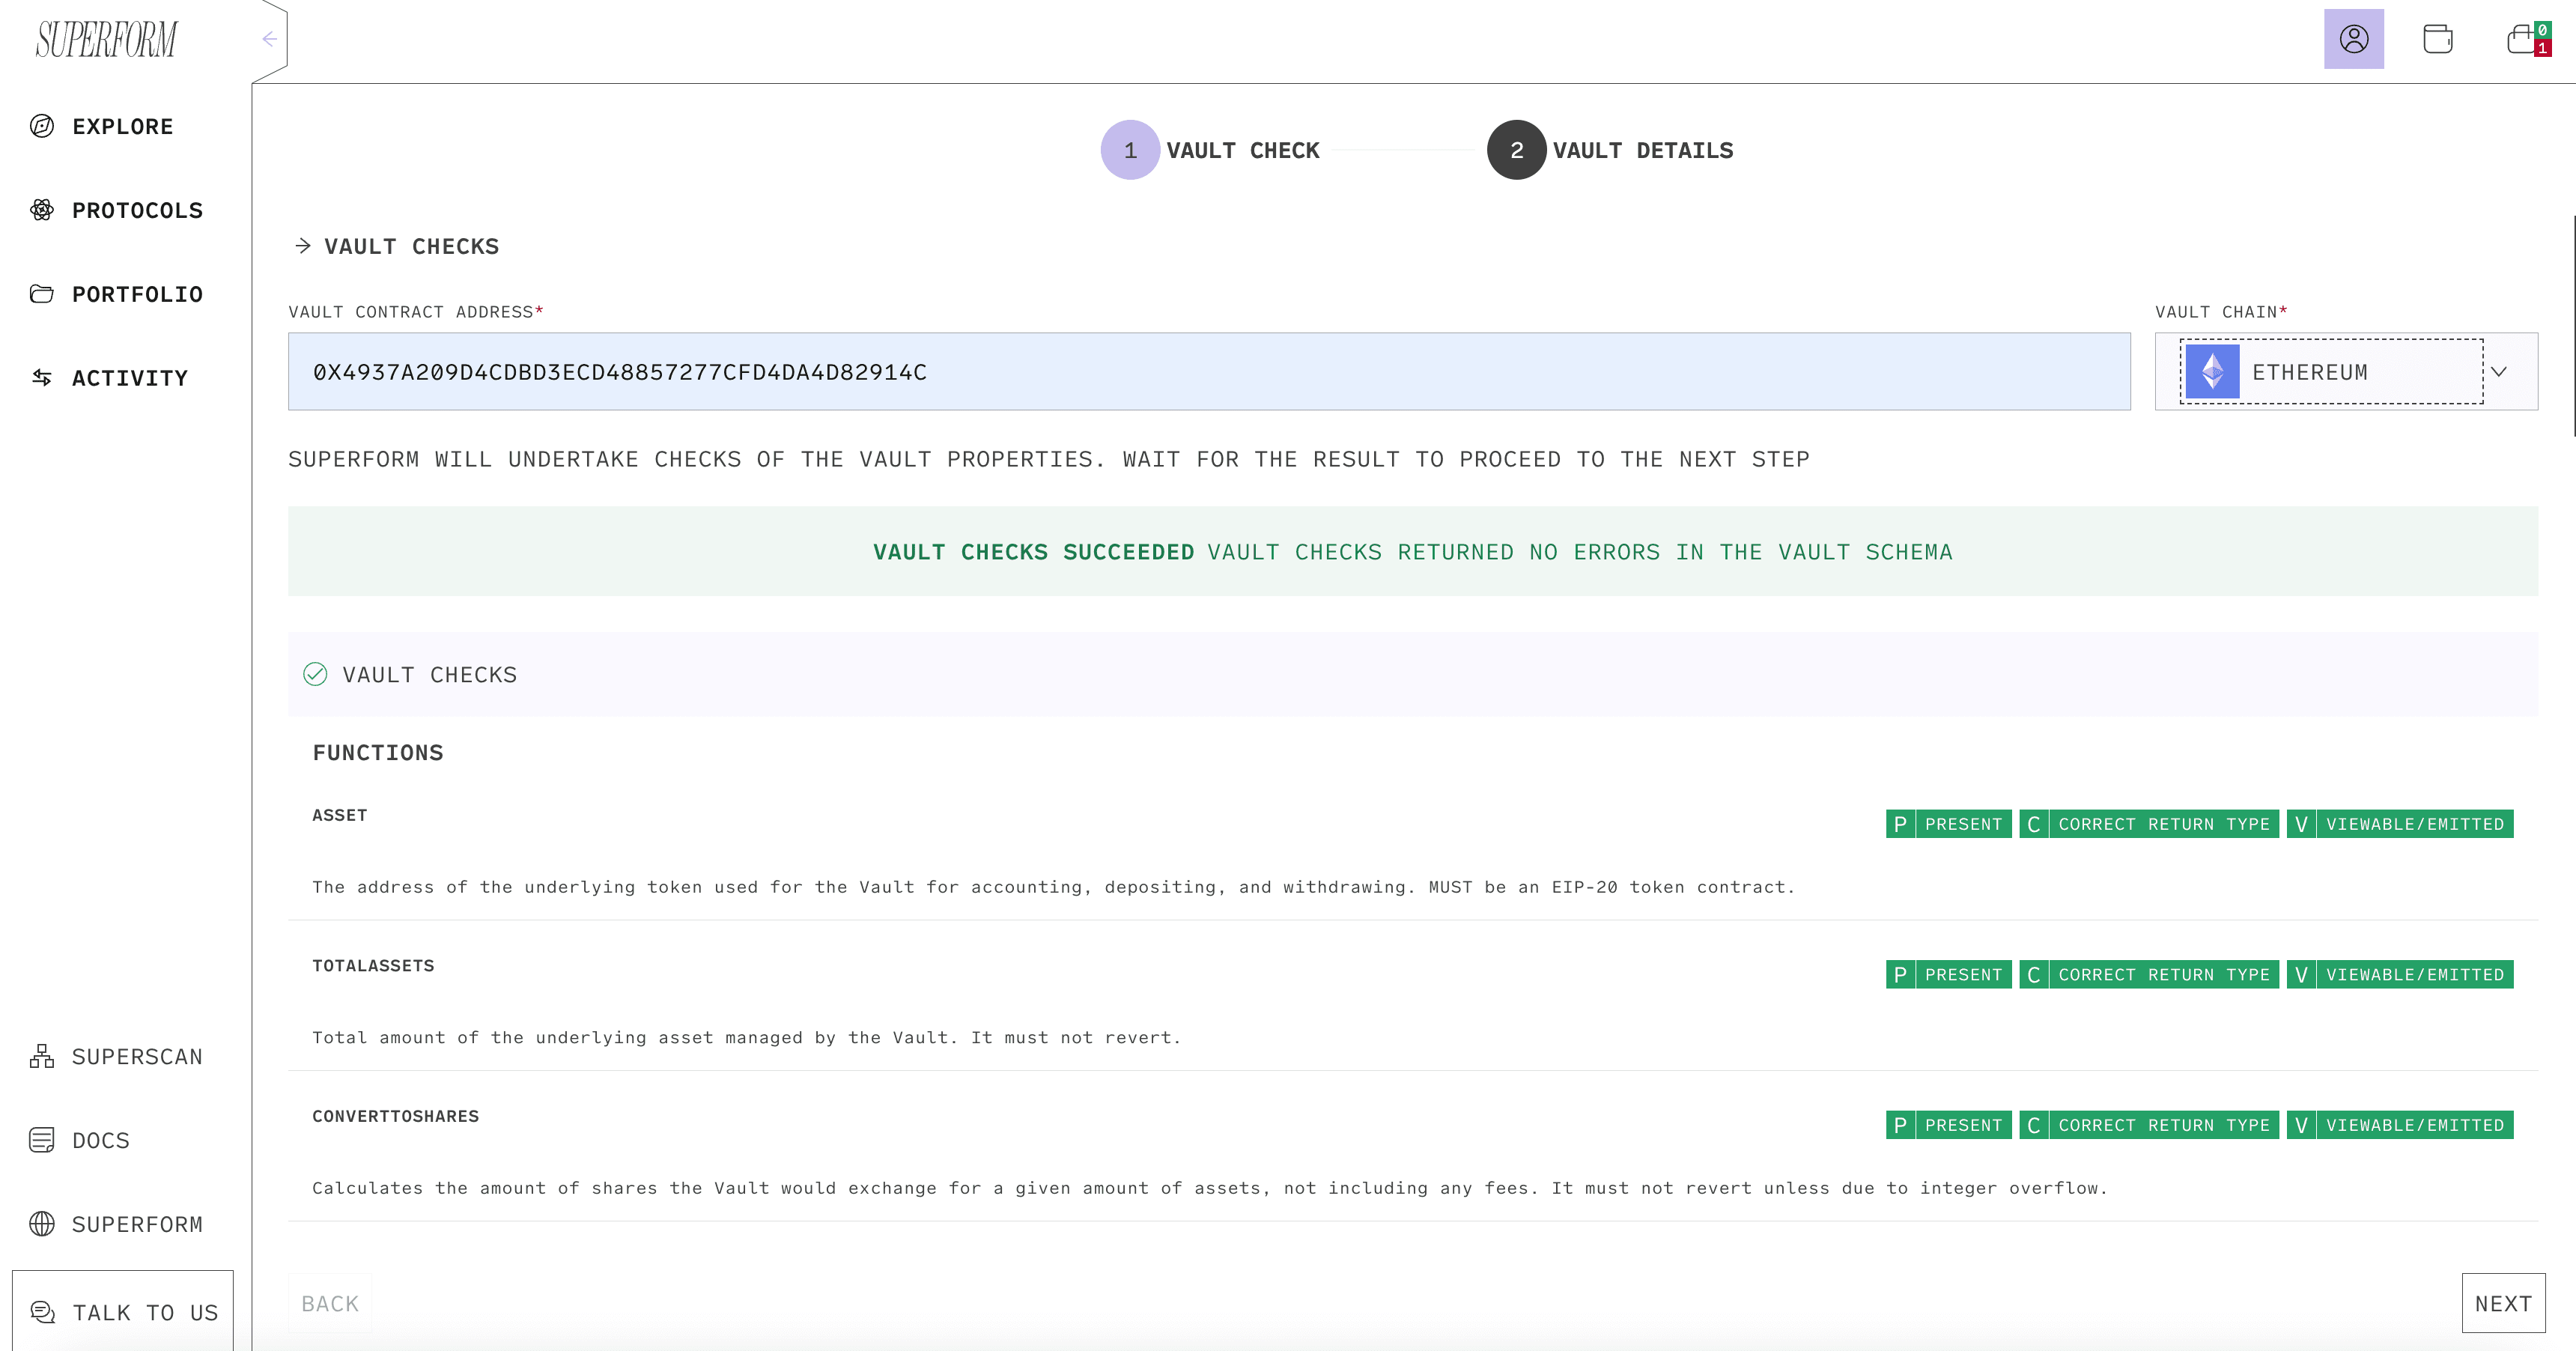The width and height of the screenshot is (2576, 1351).
Task: Open the Talk To Us button
Action: tap(123, 1311)
